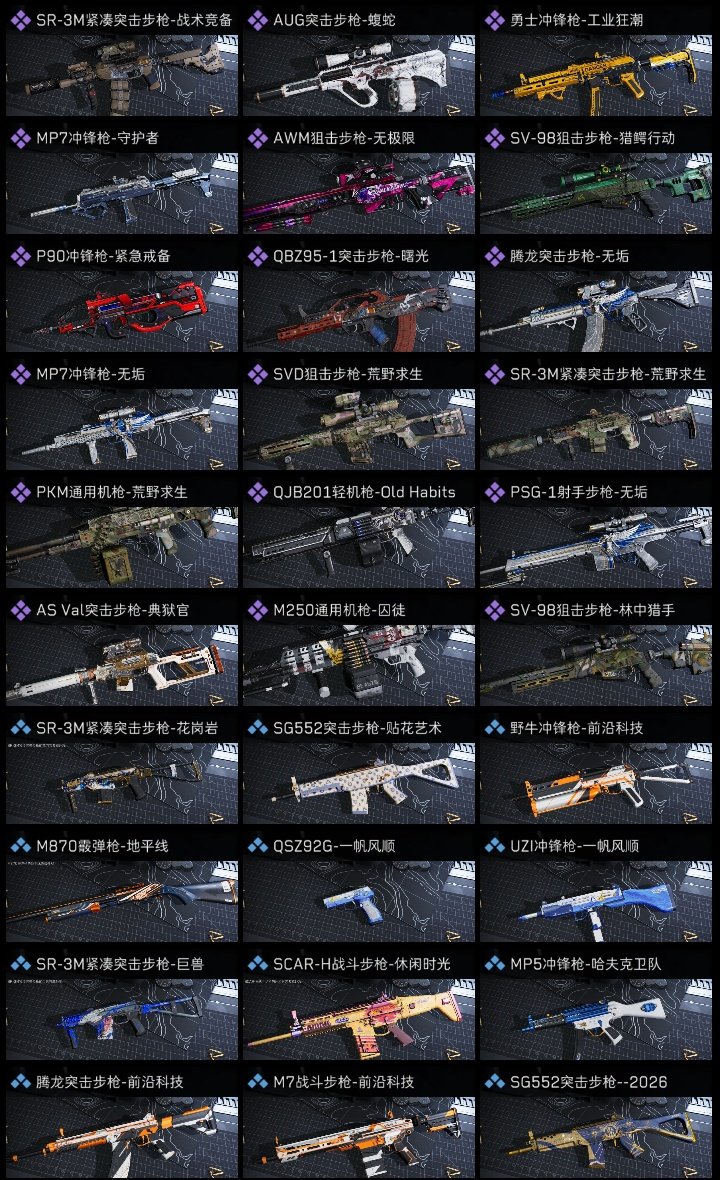The image size is (720, 1180).
Task: Click the blue rarity icon beside QSZ92G-一帆风顺
Action: pyautogui.click(x=257, y=846)
